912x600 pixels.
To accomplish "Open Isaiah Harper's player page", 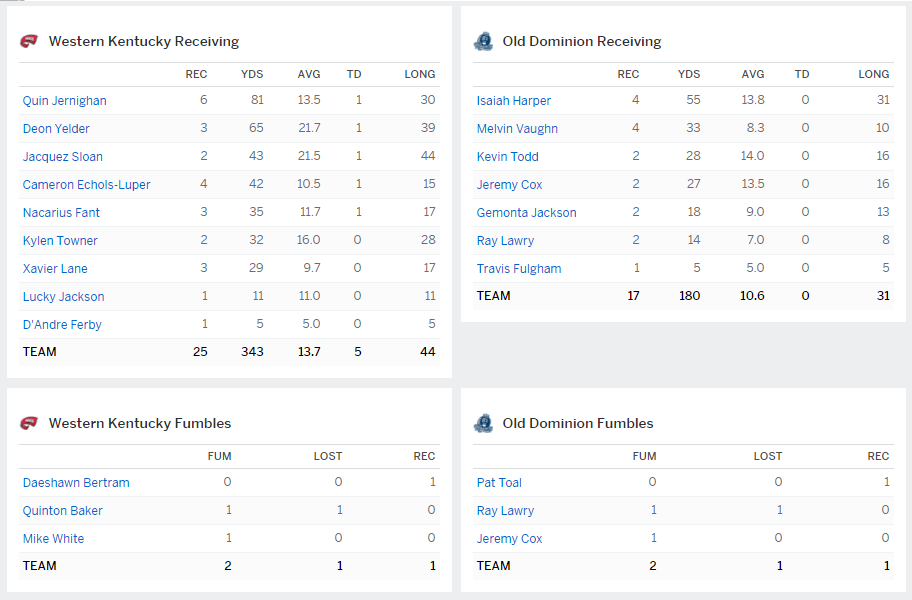I will pos(513,101).
